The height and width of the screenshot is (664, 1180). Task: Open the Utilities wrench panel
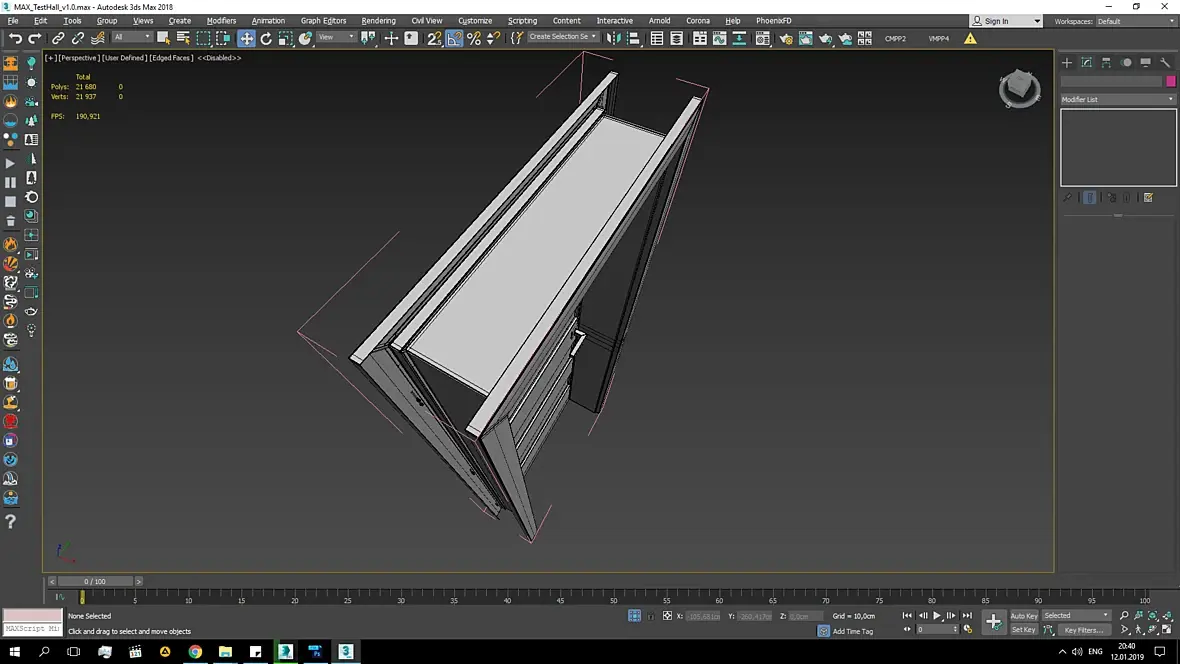pyautogui.click(x=1165, y=62)
